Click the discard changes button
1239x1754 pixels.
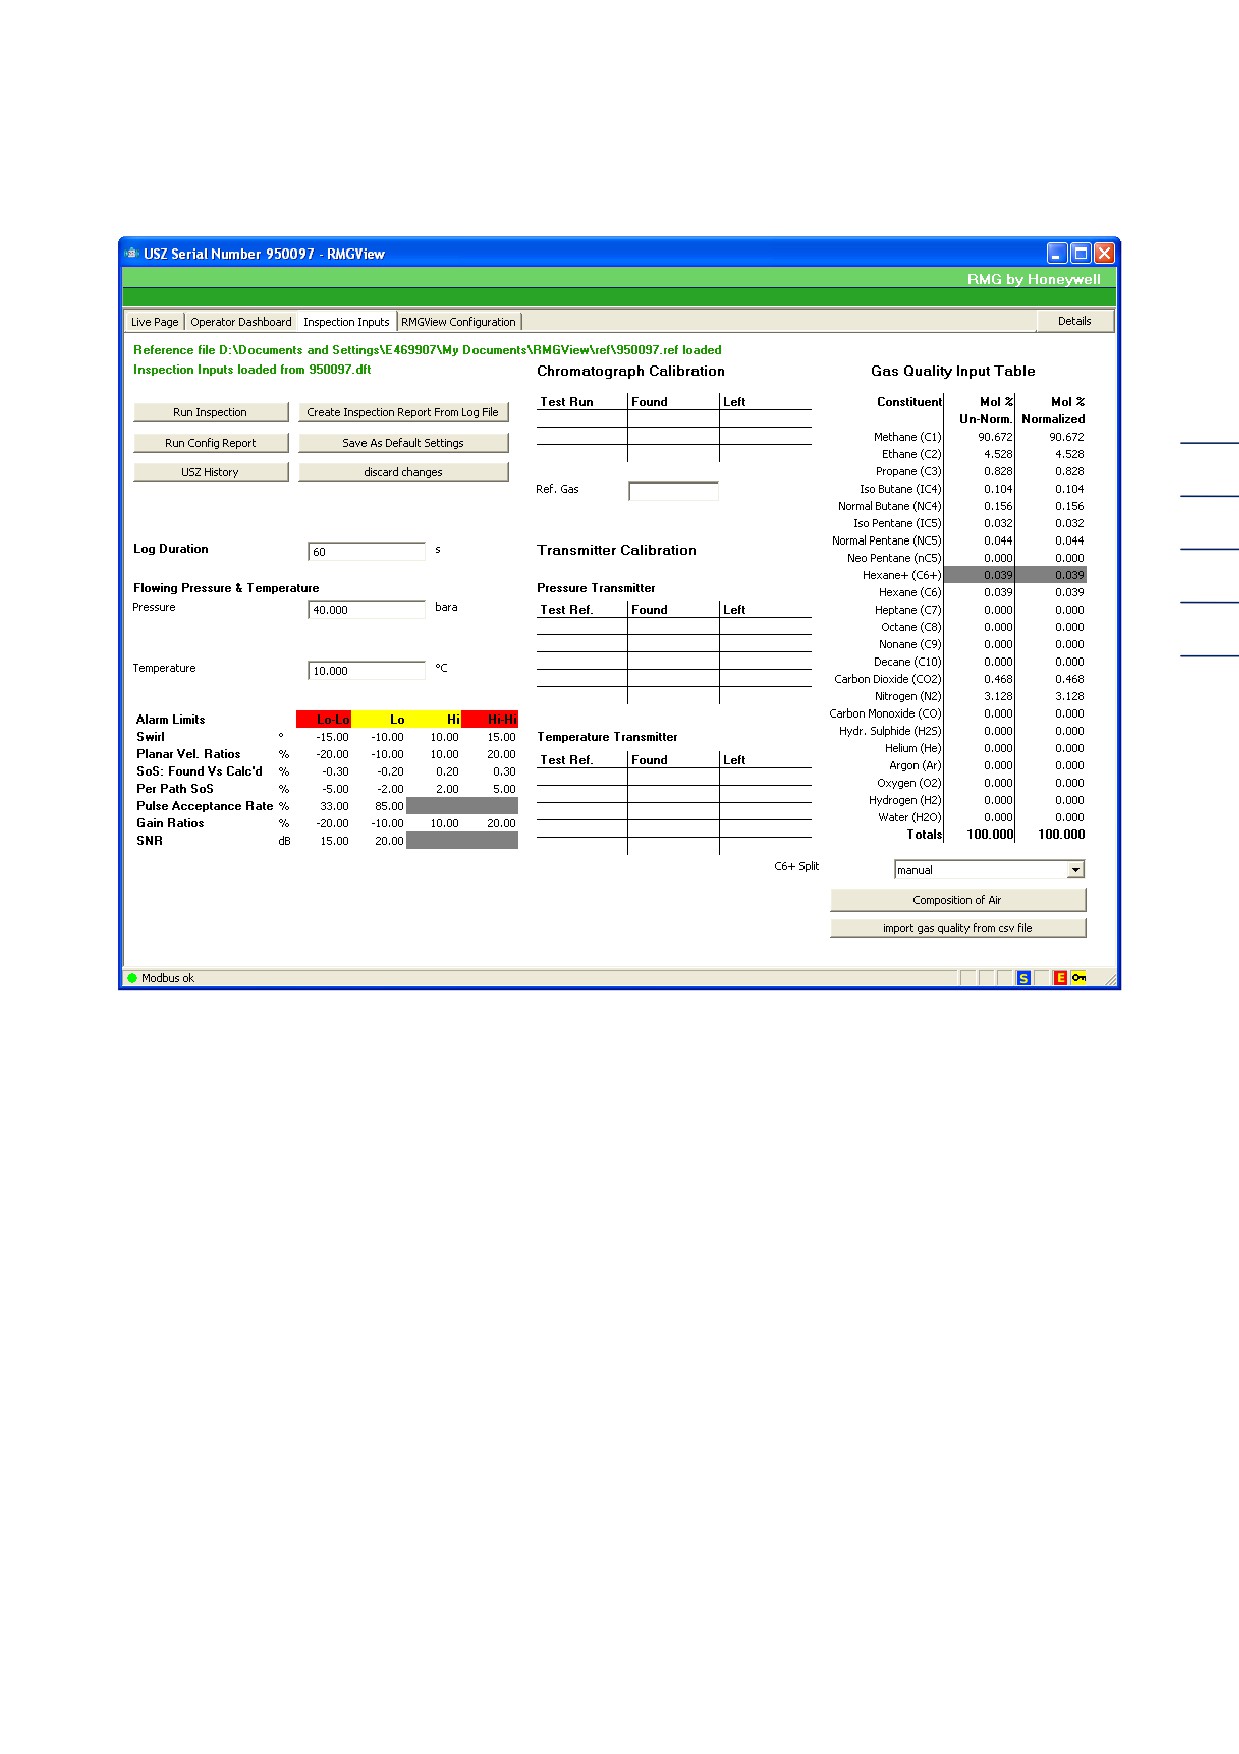(403, 472)
